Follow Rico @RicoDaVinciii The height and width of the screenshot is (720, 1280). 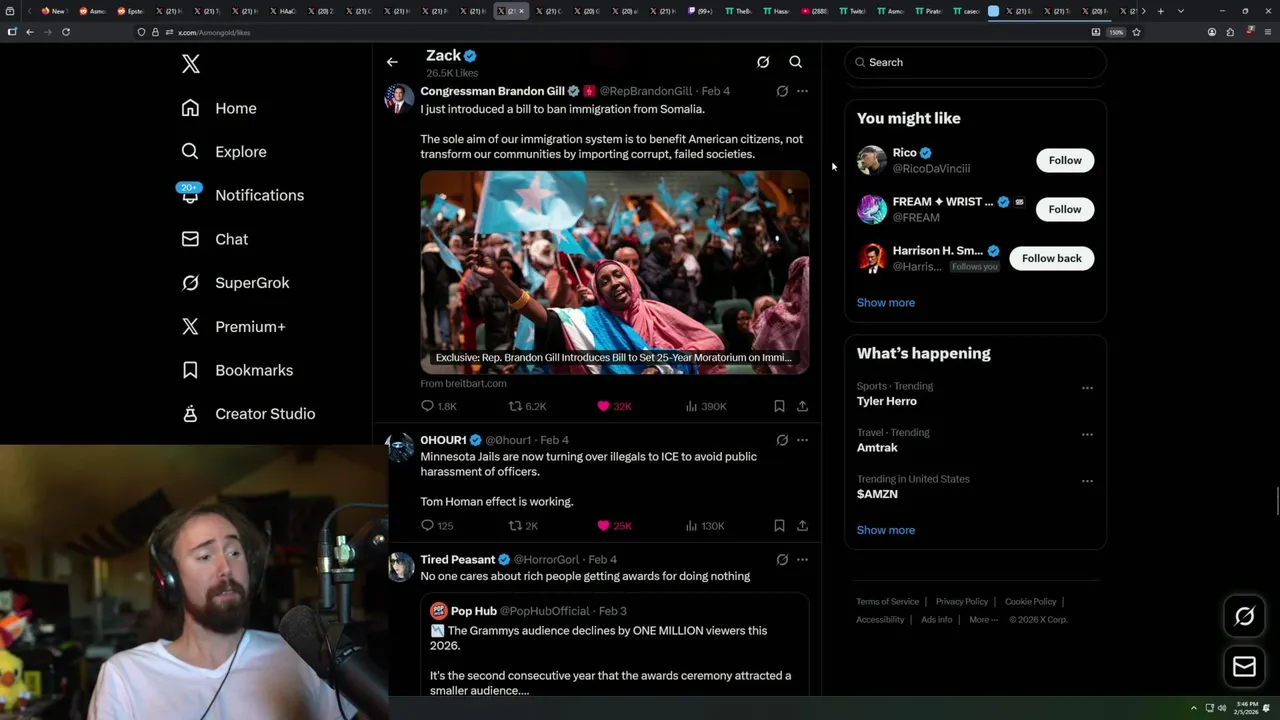(1065, 160)
